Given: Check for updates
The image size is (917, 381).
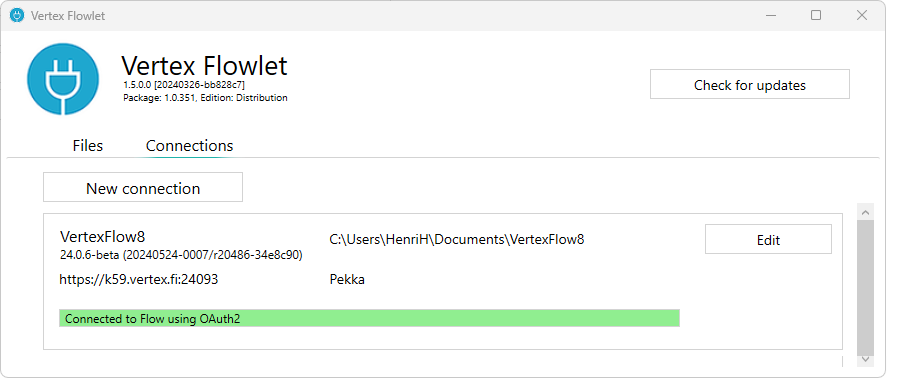Looking at the screenshot, I should [x=749, y=85].
